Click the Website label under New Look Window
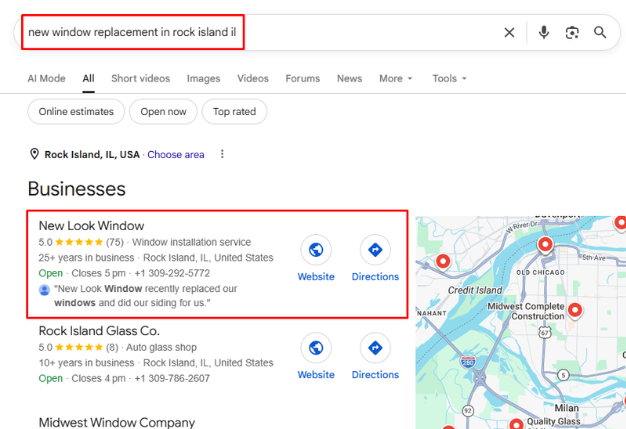 coord(316,277)
